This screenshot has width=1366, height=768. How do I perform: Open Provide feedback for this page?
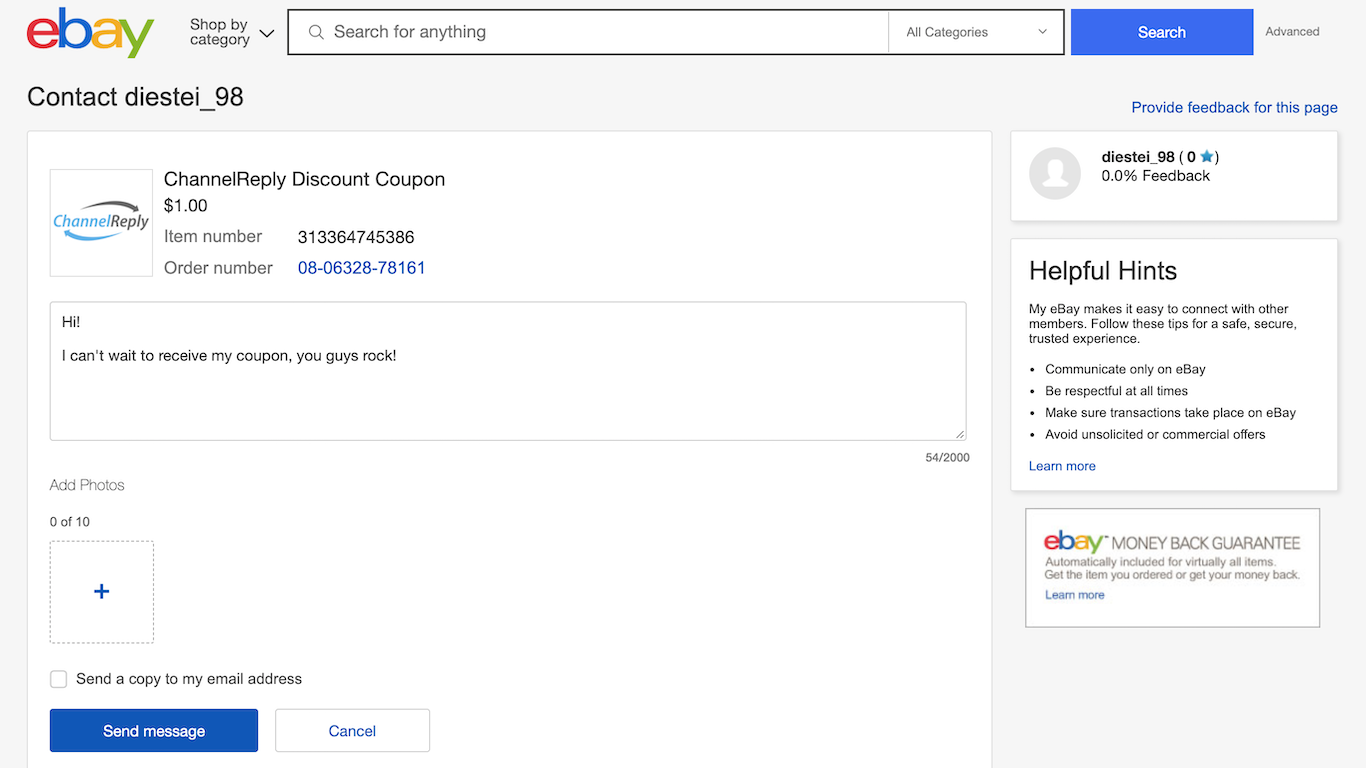(x=1234, y=107)
